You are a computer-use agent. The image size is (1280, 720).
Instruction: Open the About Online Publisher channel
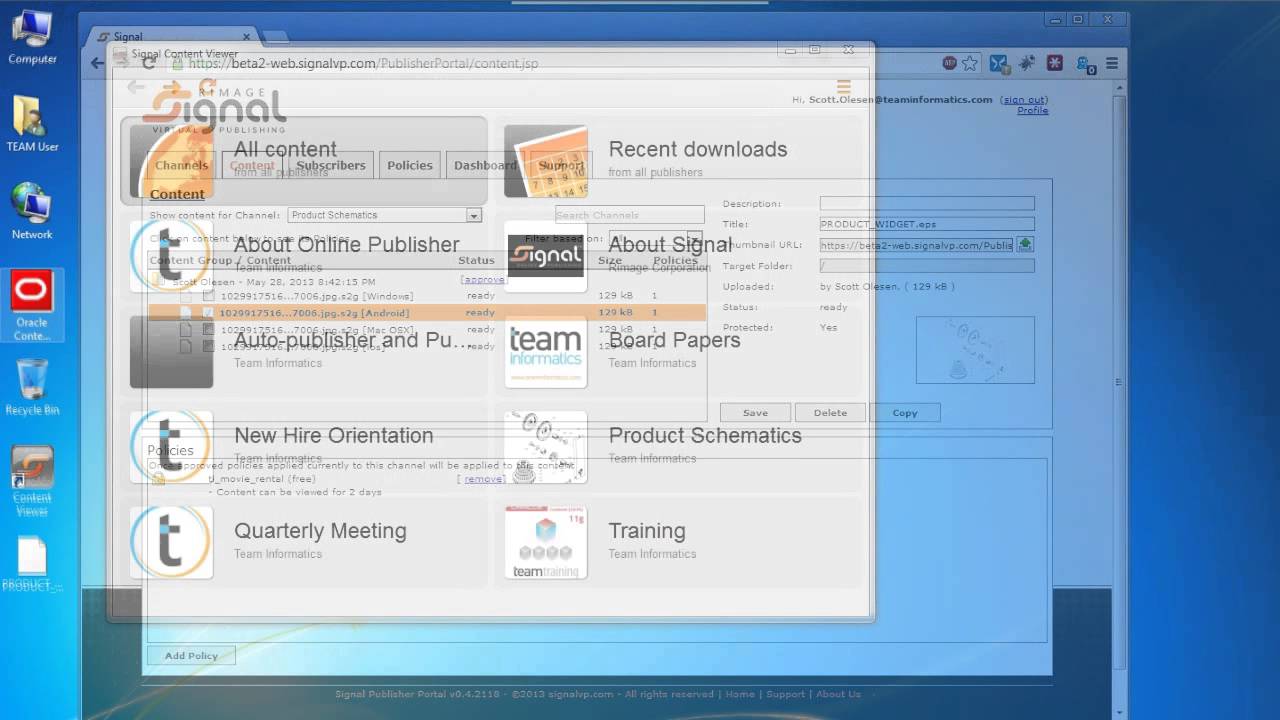click(x=304, y=255)
